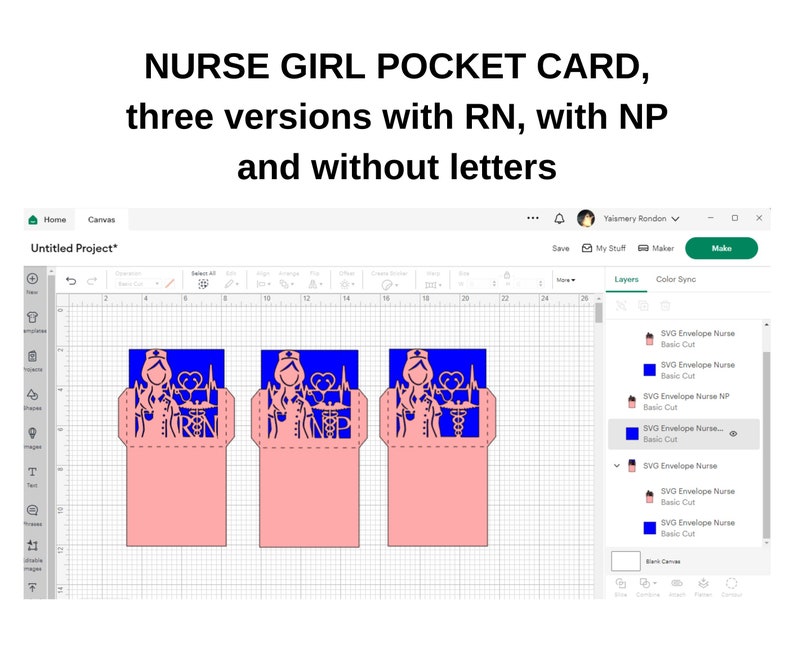
Task: Click the Home house icon
Action: coord(33,219)
